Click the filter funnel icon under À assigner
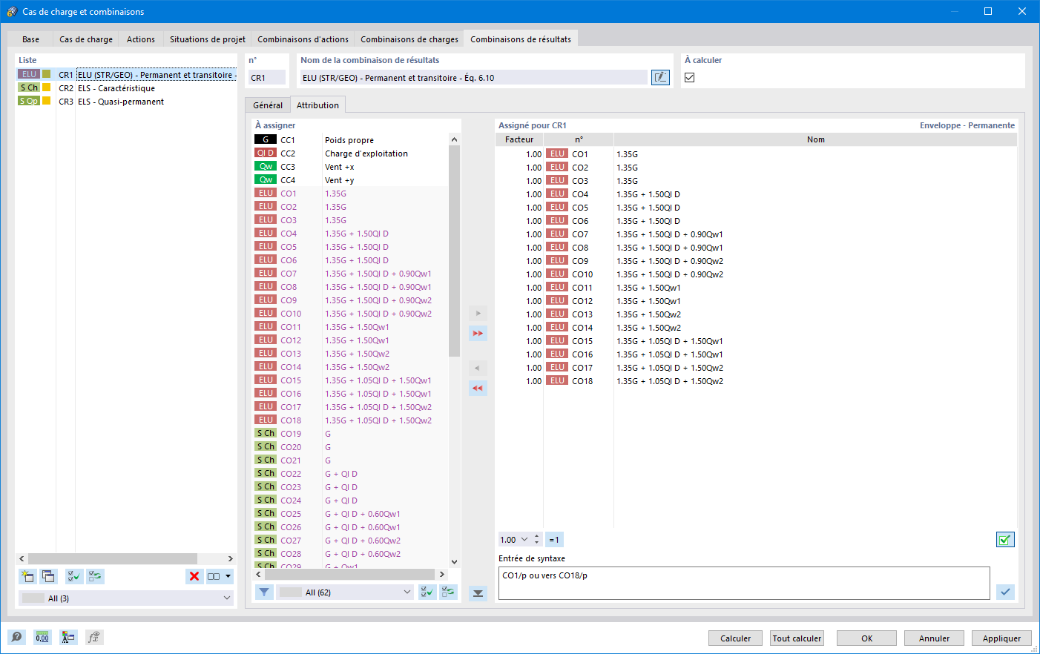Image resolution: width=1040 pixels, height=654 pixels. pos(264,592)
